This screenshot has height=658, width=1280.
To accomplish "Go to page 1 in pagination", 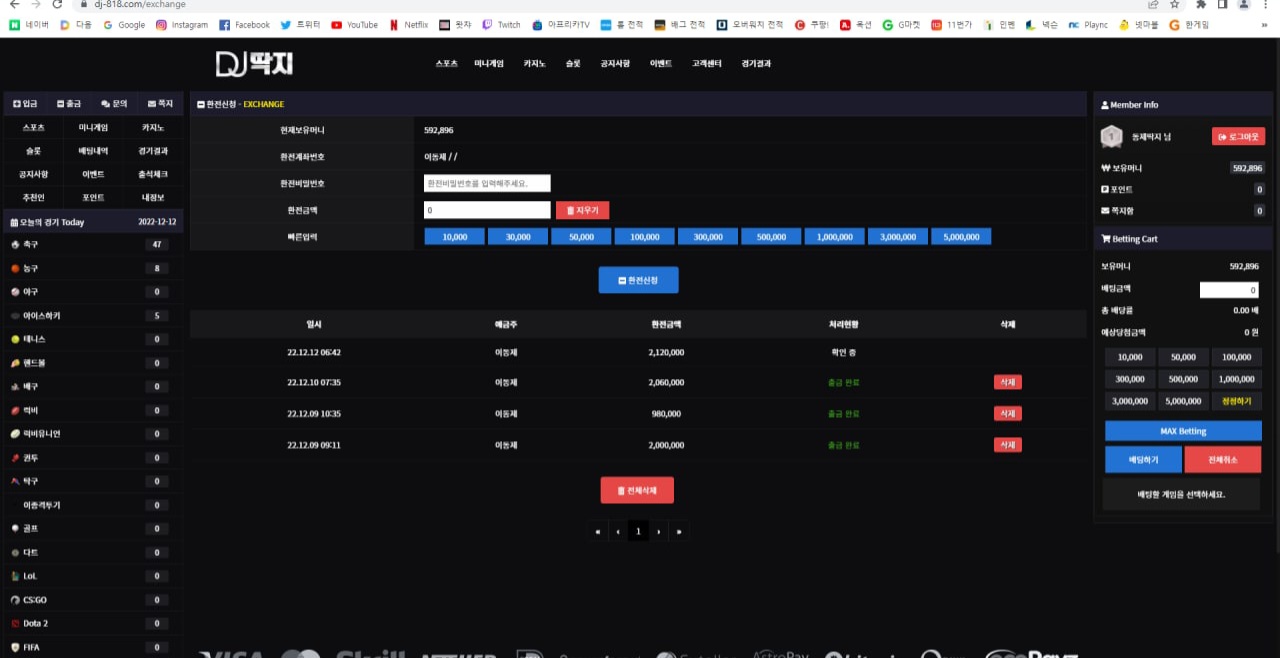I will click(638, 531).
